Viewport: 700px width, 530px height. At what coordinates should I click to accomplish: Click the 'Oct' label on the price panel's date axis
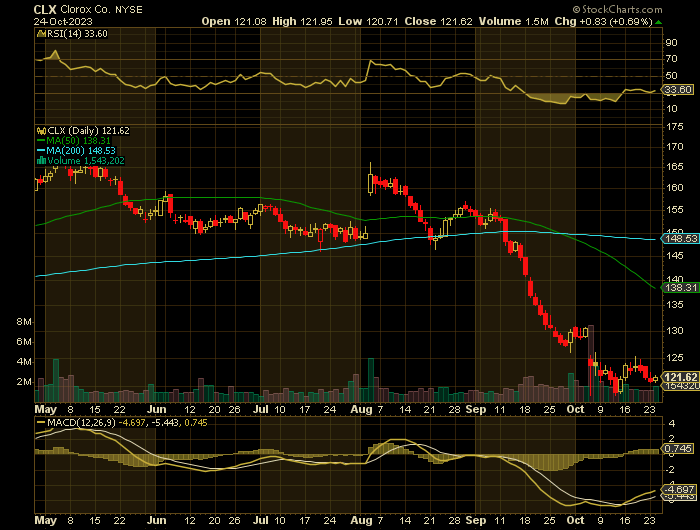[575, 409]
